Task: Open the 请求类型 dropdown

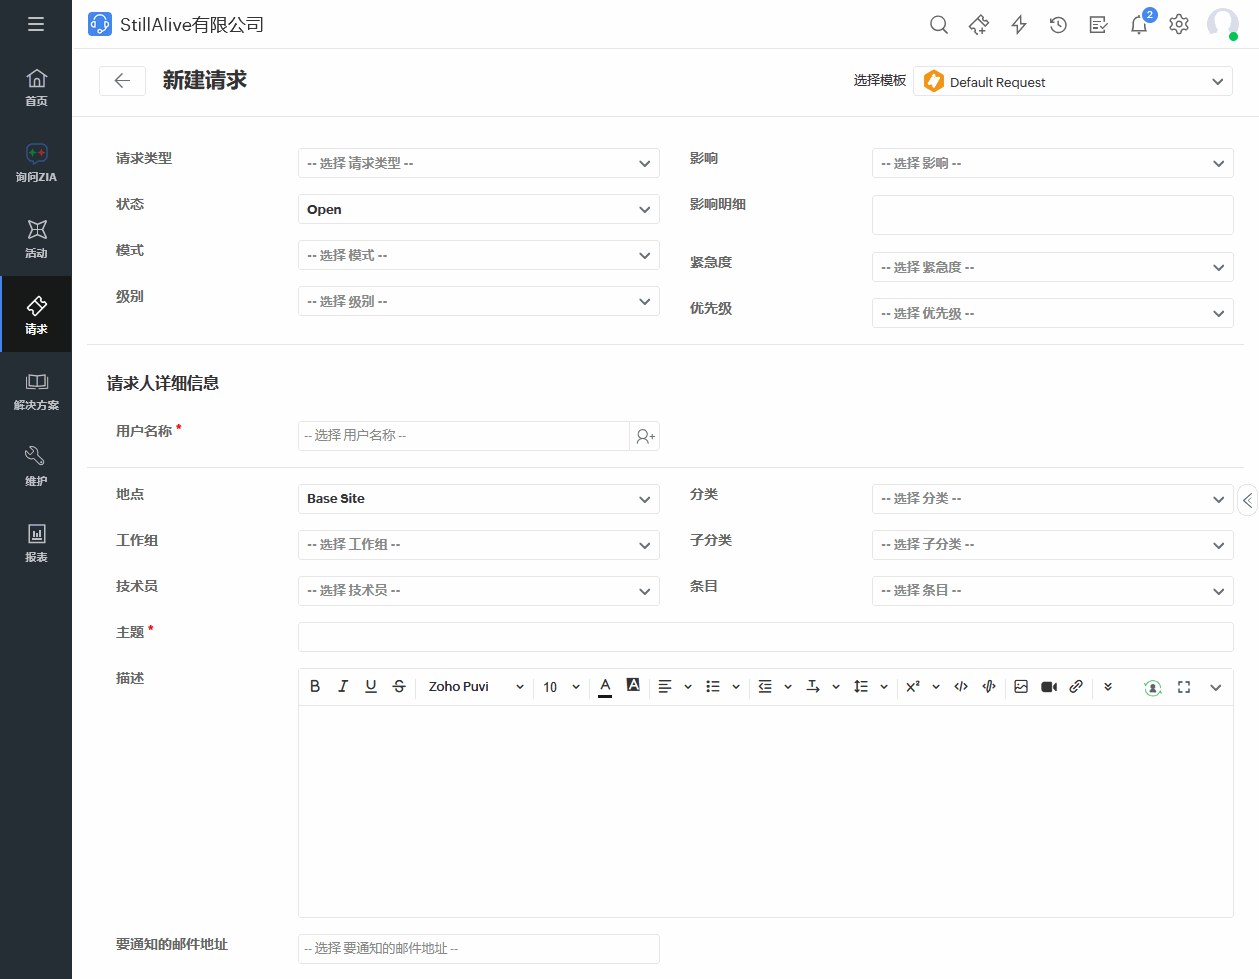Action: (478, 164)
